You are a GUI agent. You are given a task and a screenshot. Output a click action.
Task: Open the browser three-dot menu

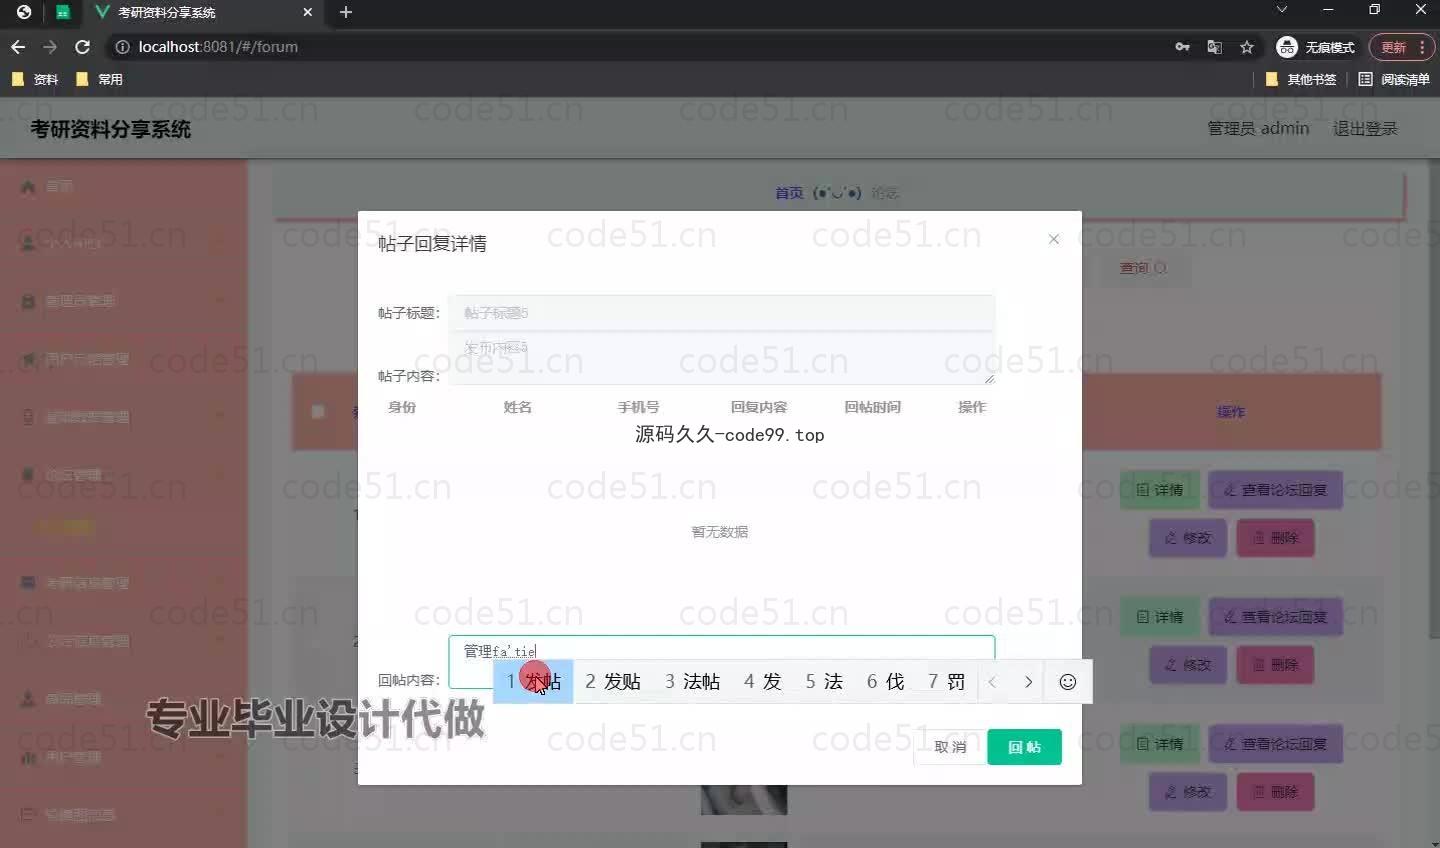pyautogui.click(x=1422, y=47)
